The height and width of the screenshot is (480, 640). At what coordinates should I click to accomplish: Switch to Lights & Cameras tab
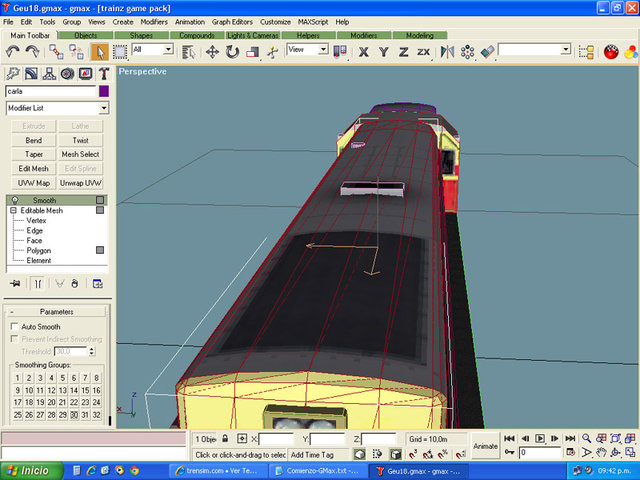(252, 35)
